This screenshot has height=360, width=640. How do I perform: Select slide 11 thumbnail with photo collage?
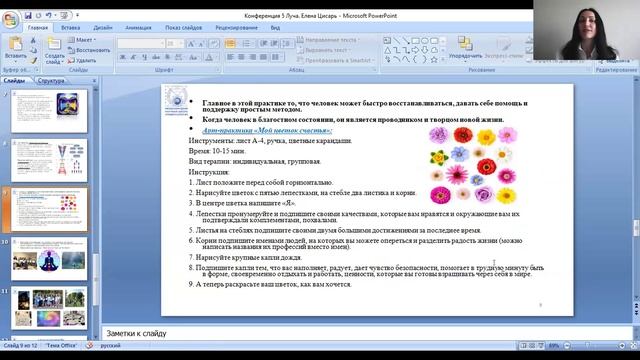(49, 308)
